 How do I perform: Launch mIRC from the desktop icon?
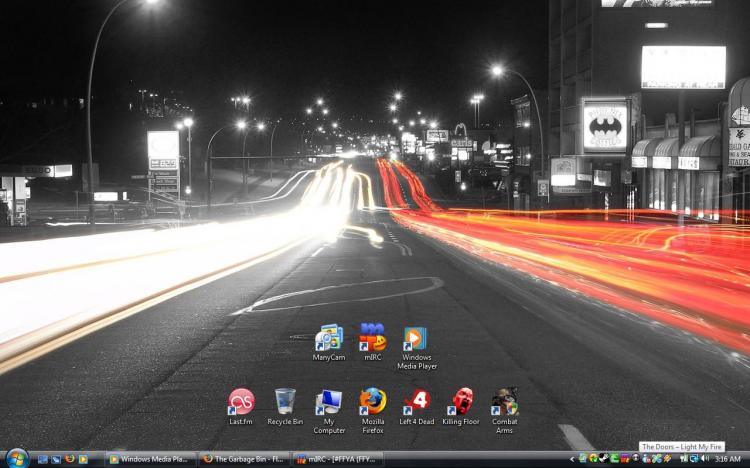(372, 338)
